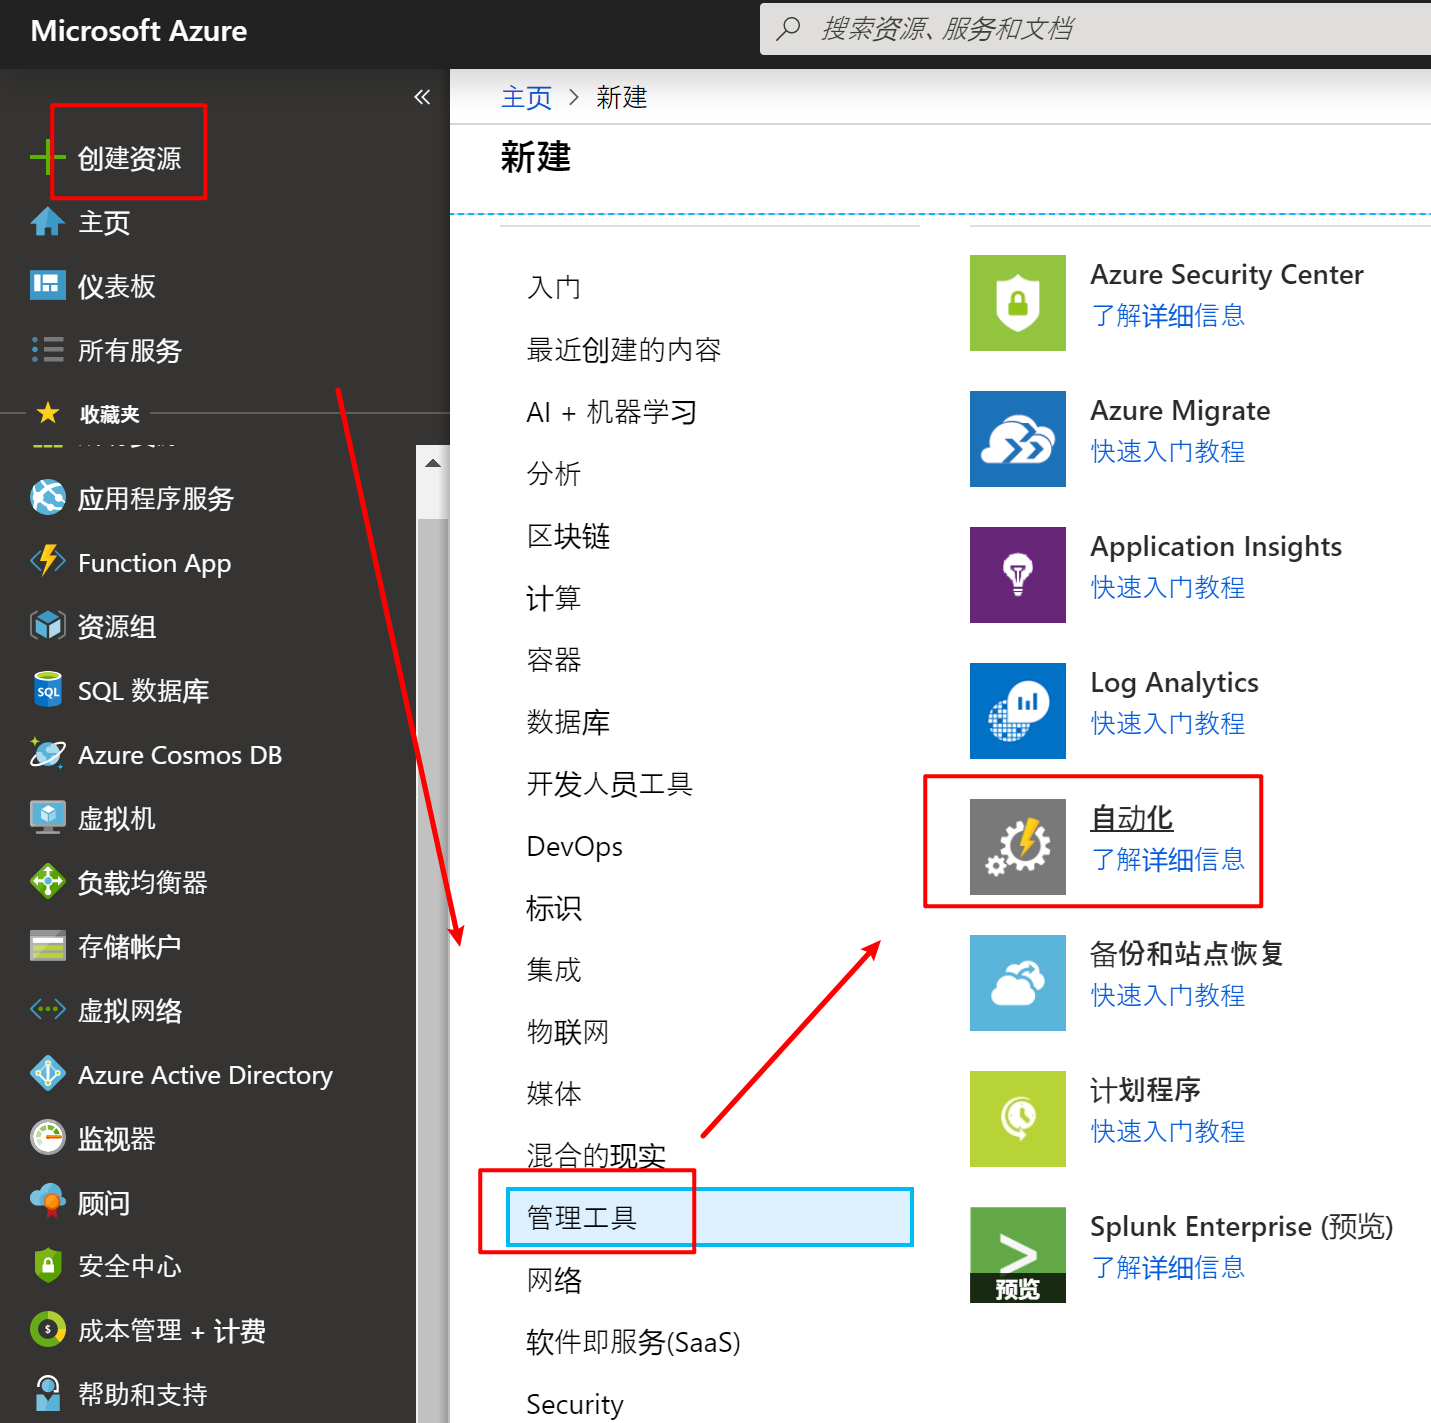
Task: Click the Monitor gauge icon
Action: click(47, 1138)
